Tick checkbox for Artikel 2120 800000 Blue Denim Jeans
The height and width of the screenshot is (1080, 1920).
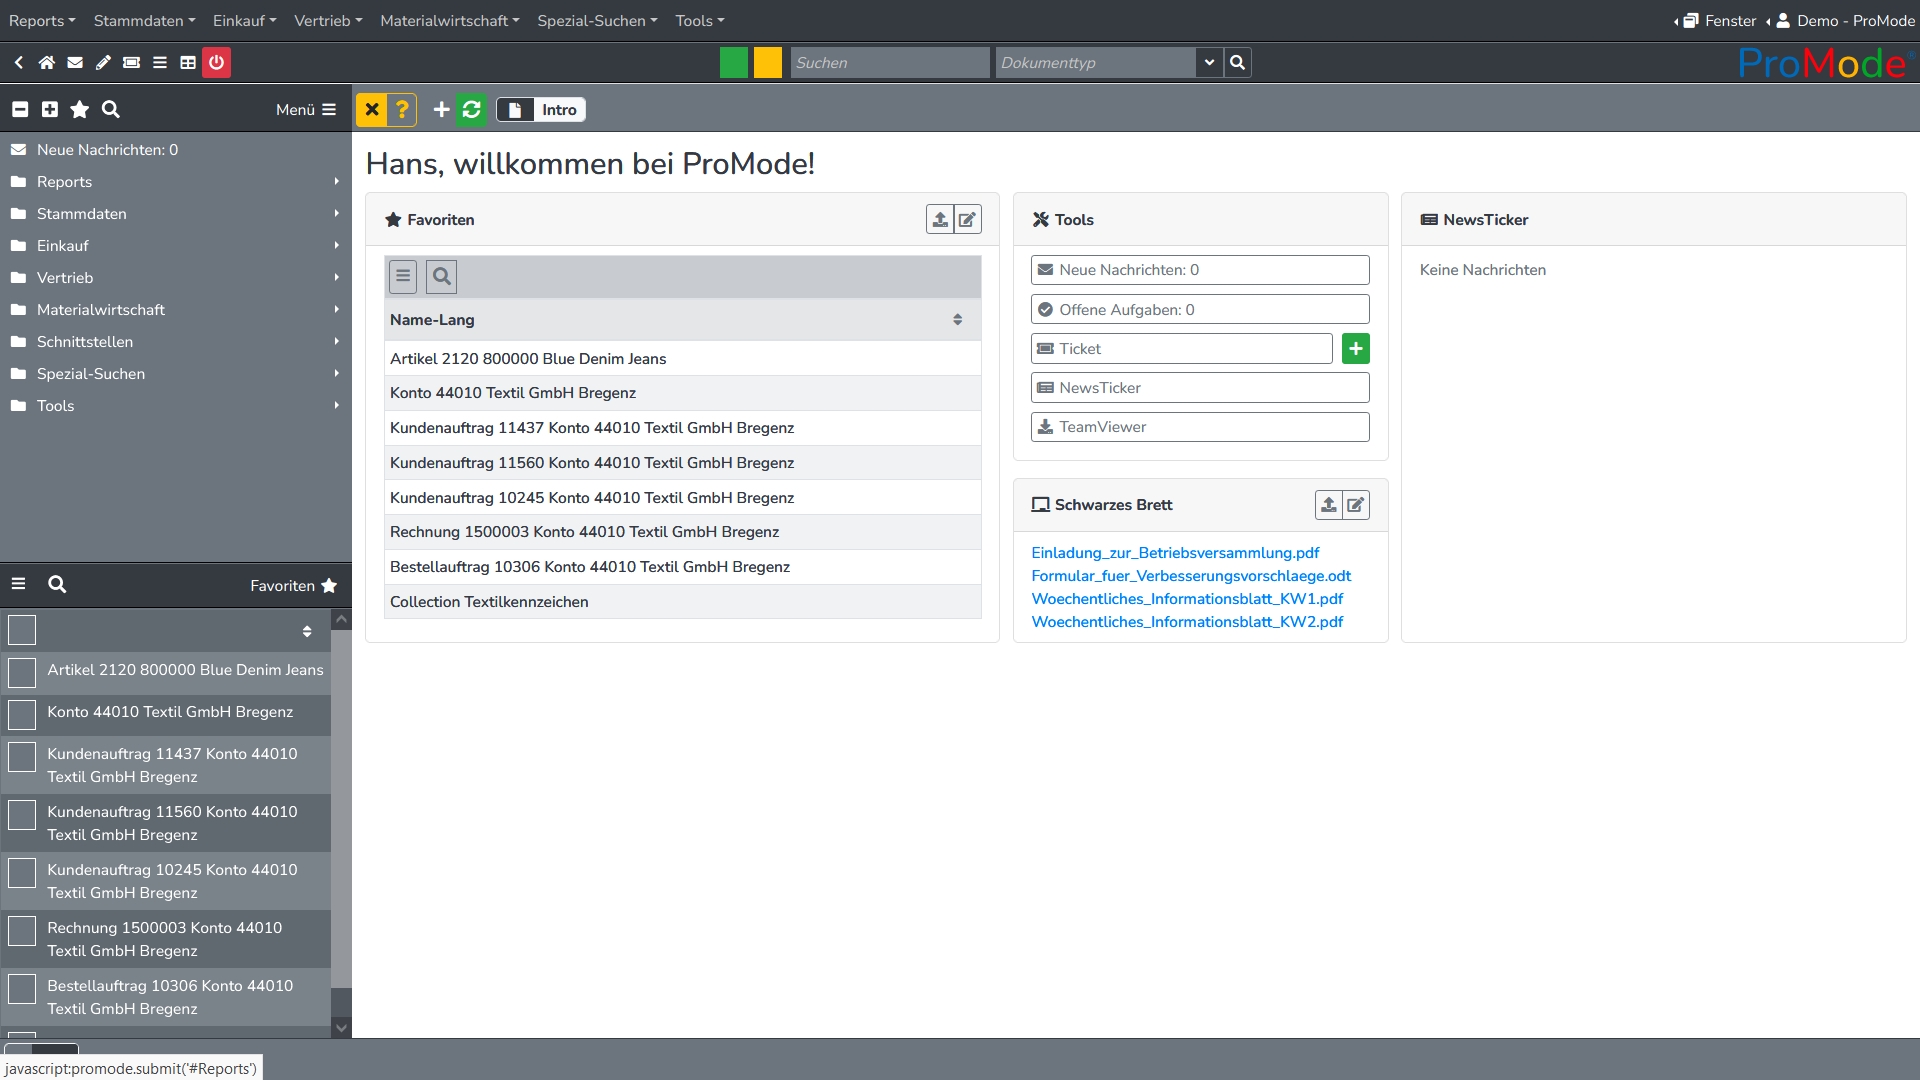click(22, 672)
